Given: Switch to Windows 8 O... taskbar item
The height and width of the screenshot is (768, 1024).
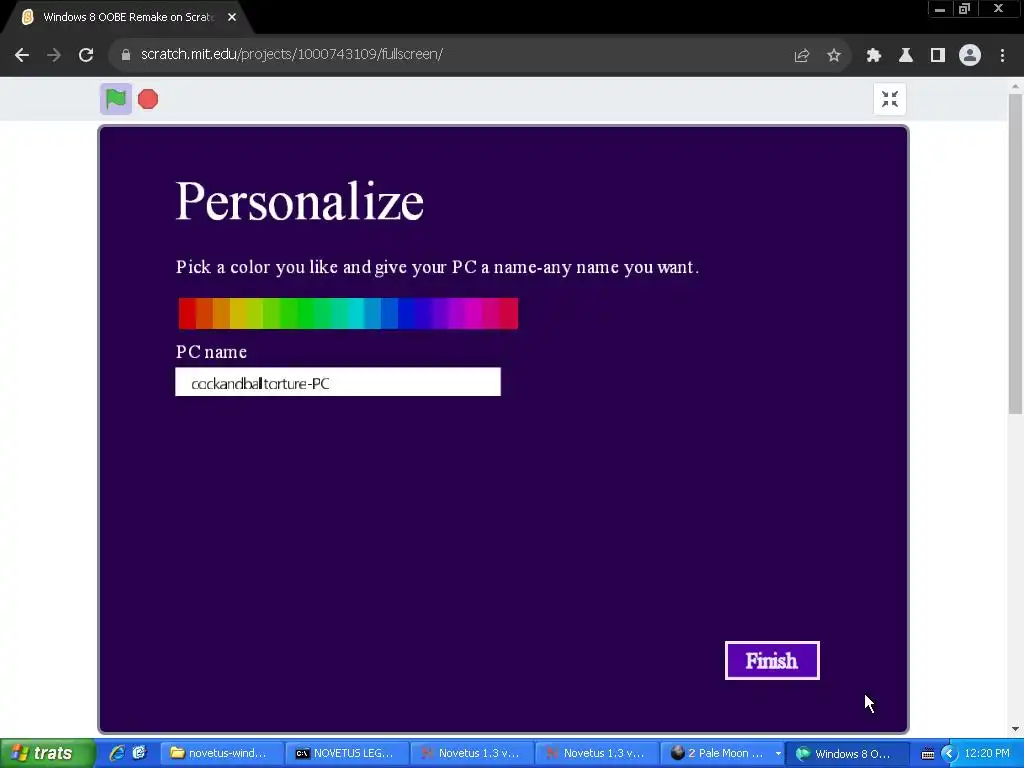Looking at the screenshot, I should [x=846, y=754].
